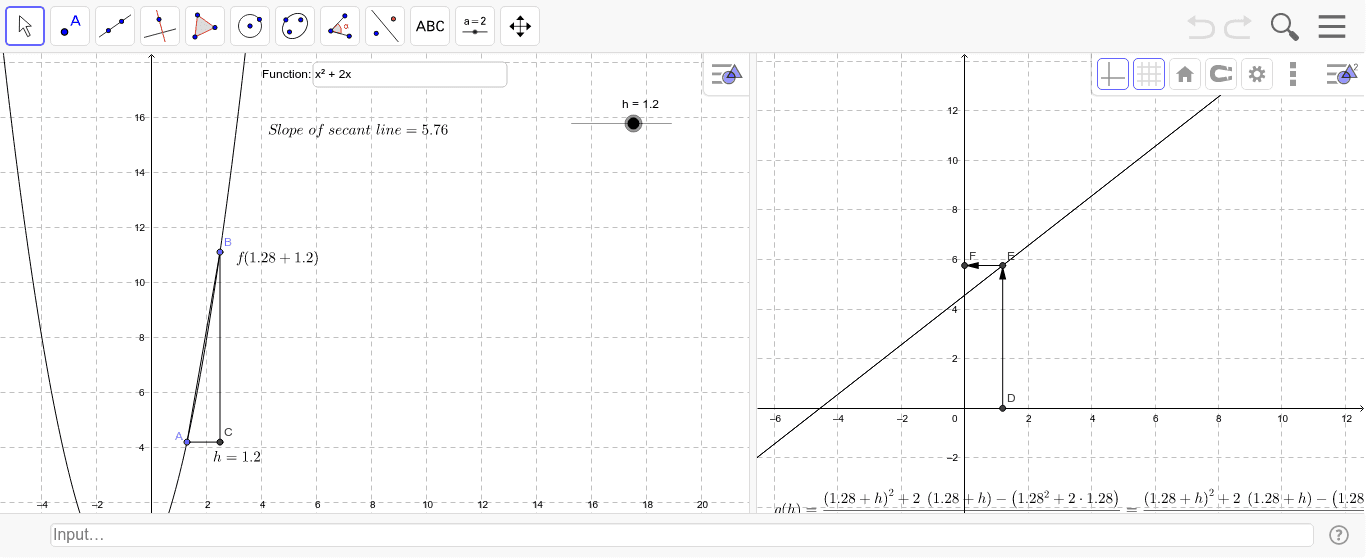Select point C at triangle corner
The height and width of the screenshot is (558, 1366).
tap(220, 441)
